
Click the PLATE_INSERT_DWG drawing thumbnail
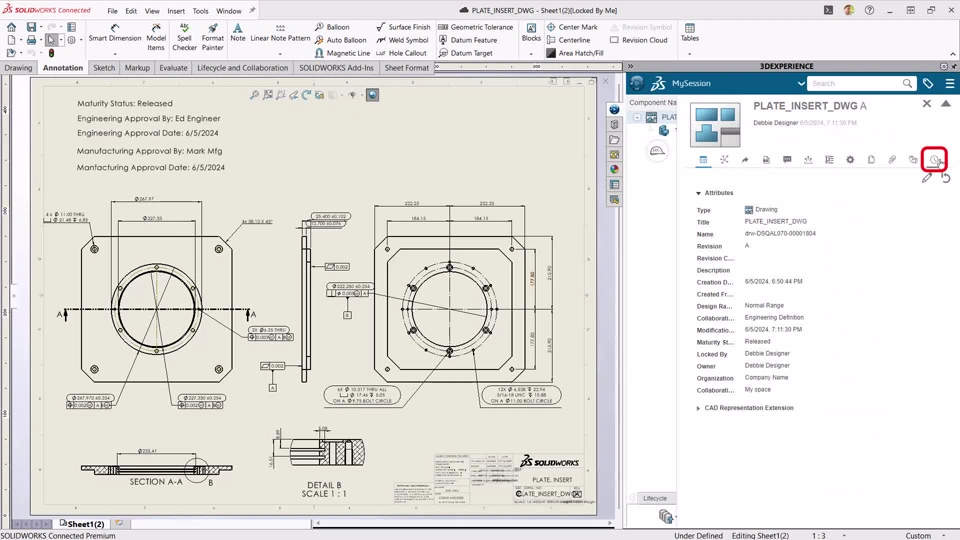click(x=715, y=125)
